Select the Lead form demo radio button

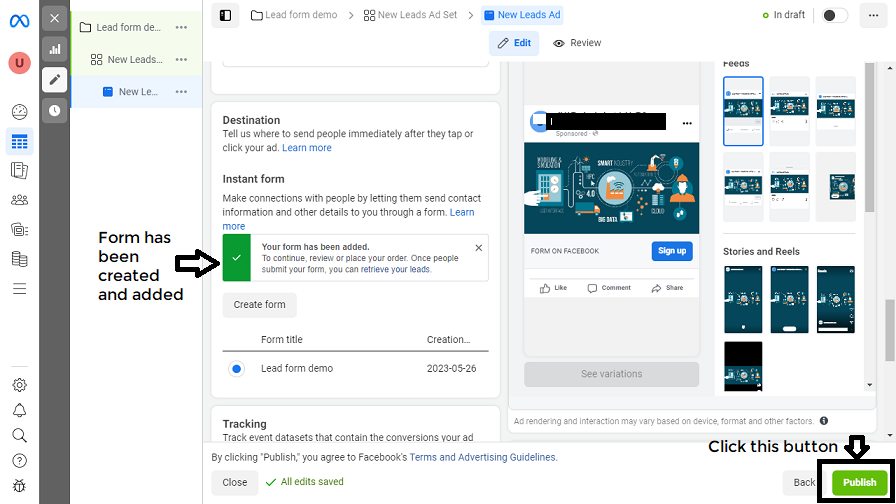click(237, 369)
